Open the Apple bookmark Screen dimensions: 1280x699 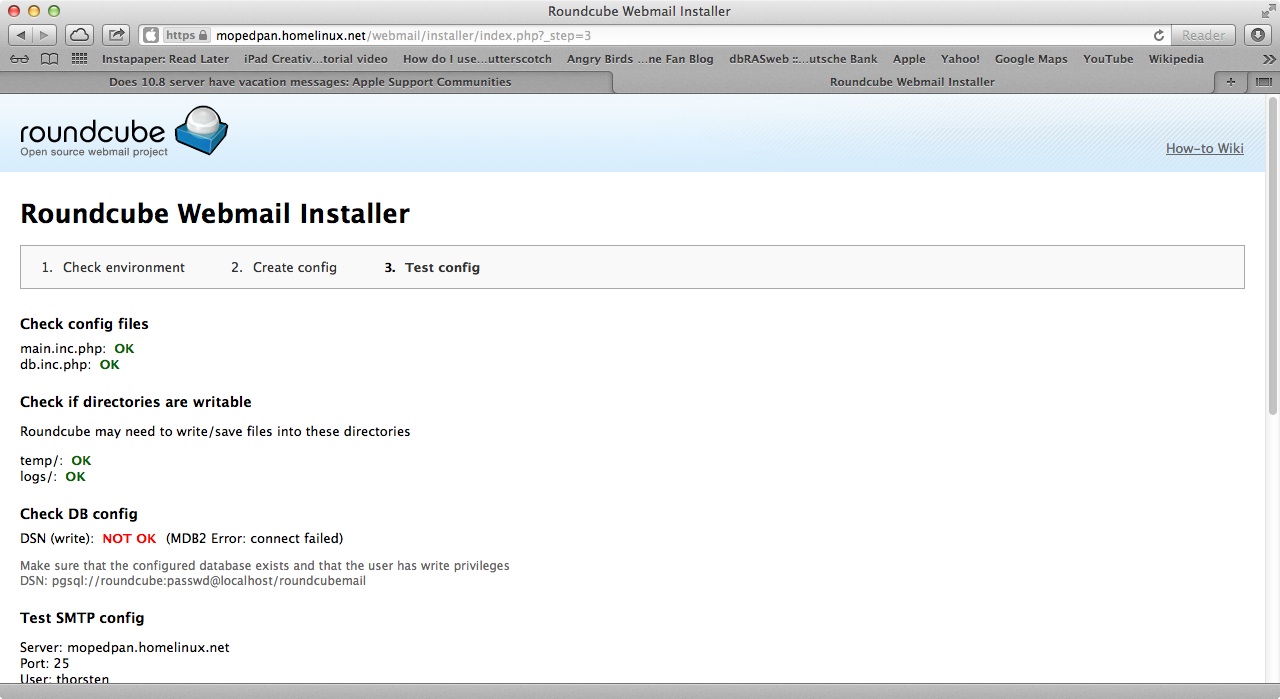tap(909, 59)
